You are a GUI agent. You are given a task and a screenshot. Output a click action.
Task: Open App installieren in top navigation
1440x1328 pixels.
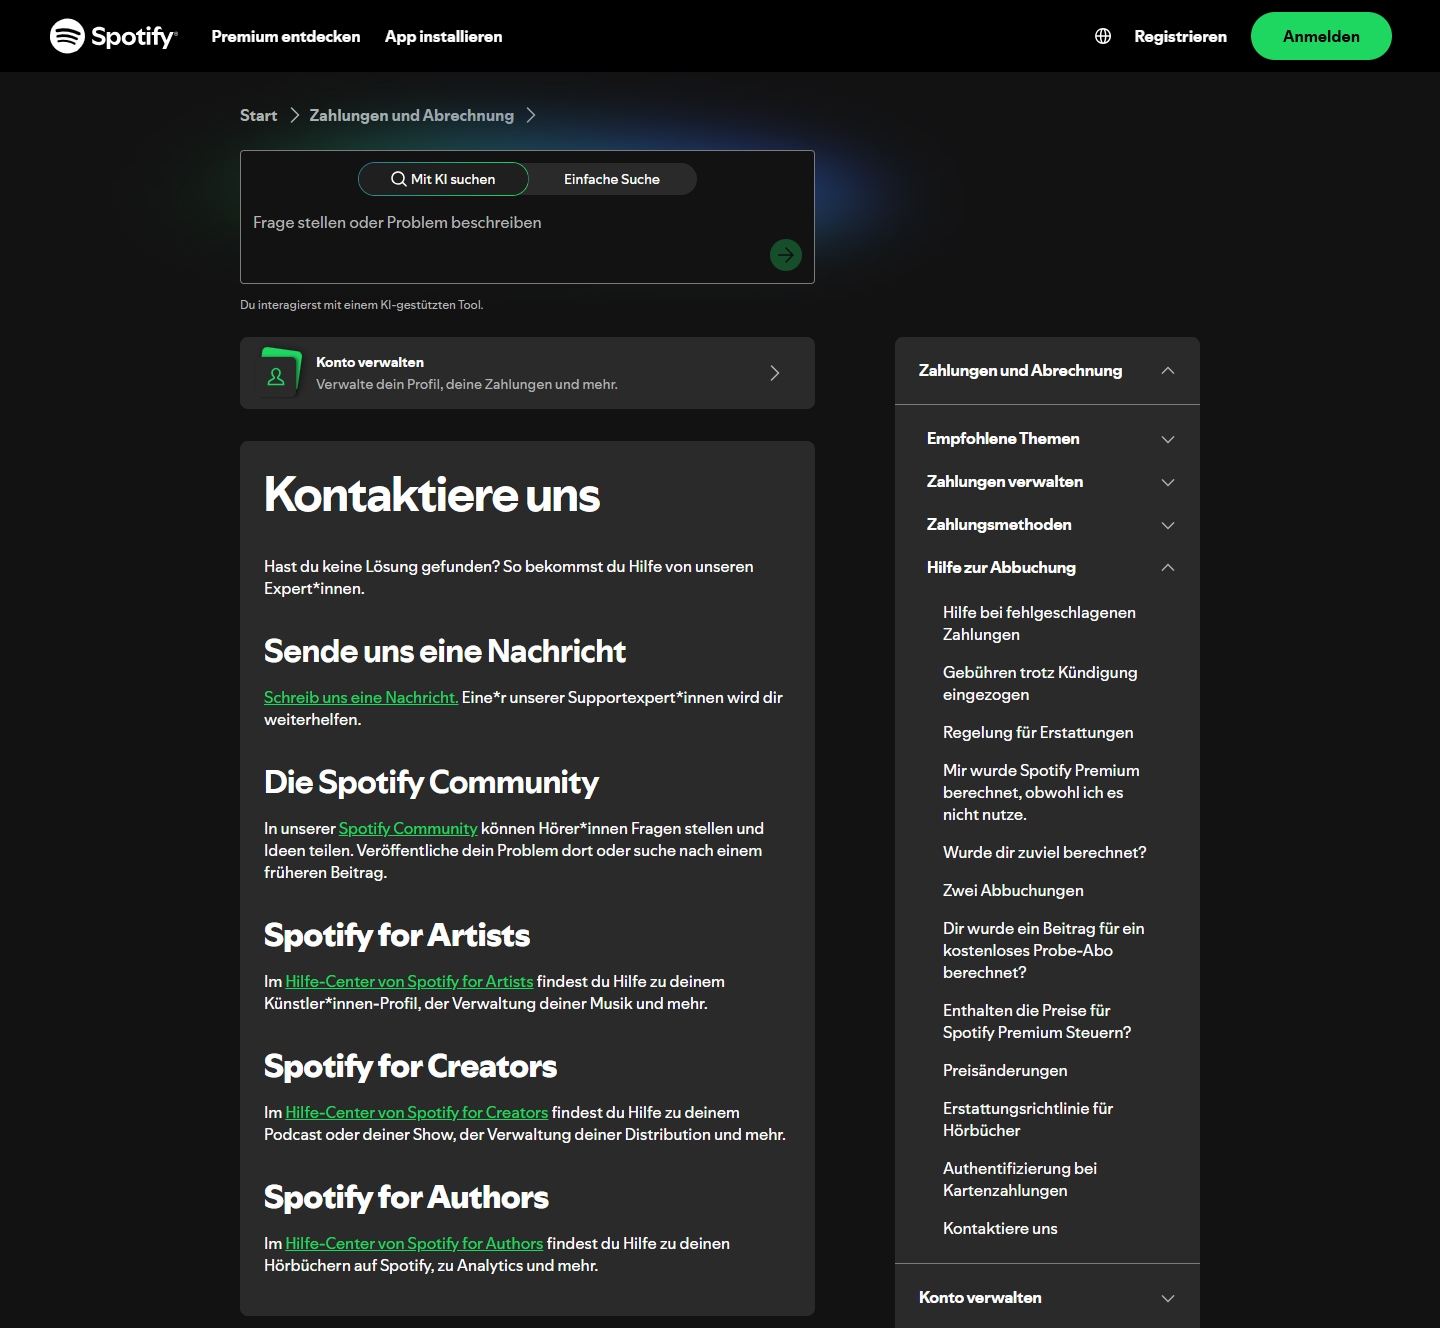pyautogui.click(x=444, y=36)
